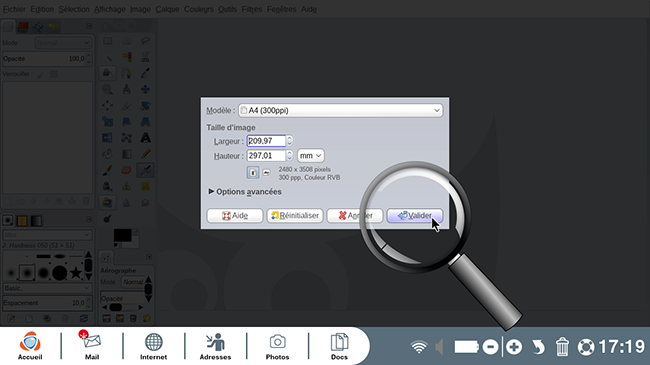The width and height of the screenshot is (650, 365).
Task: Select the Bucket Fill tool
Action: (x=108, y=154)
